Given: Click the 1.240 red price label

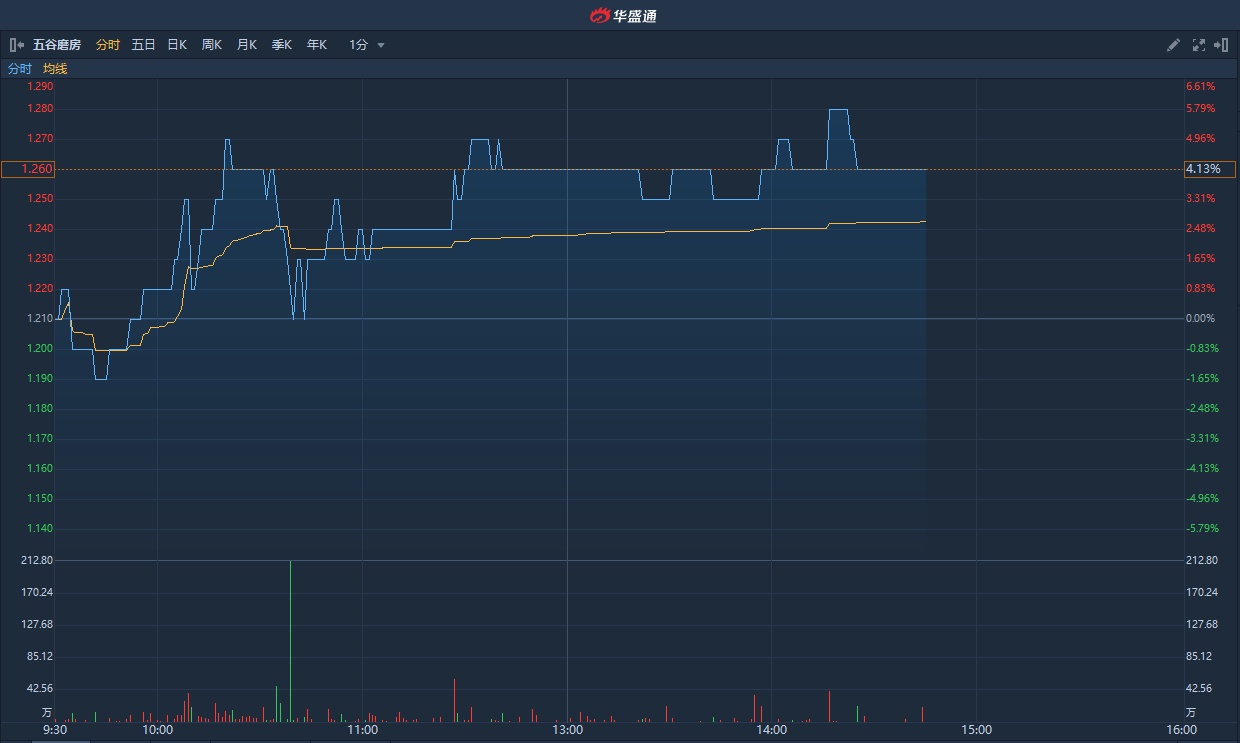Looking at the screenshot, I should coord(41,228).
